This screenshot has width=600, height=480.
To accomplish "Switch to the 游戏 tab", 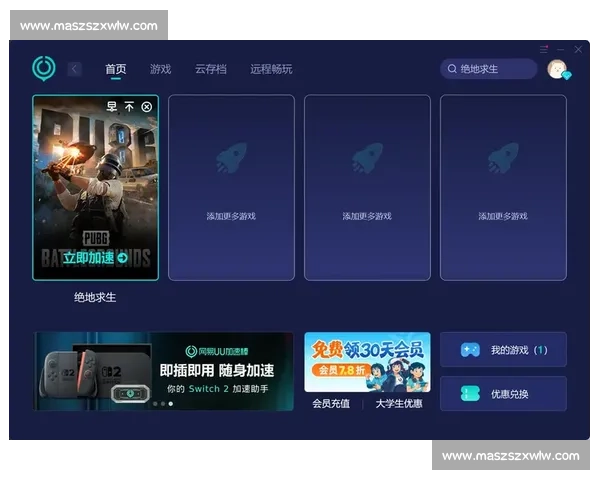I will click(x=160, y=69).
